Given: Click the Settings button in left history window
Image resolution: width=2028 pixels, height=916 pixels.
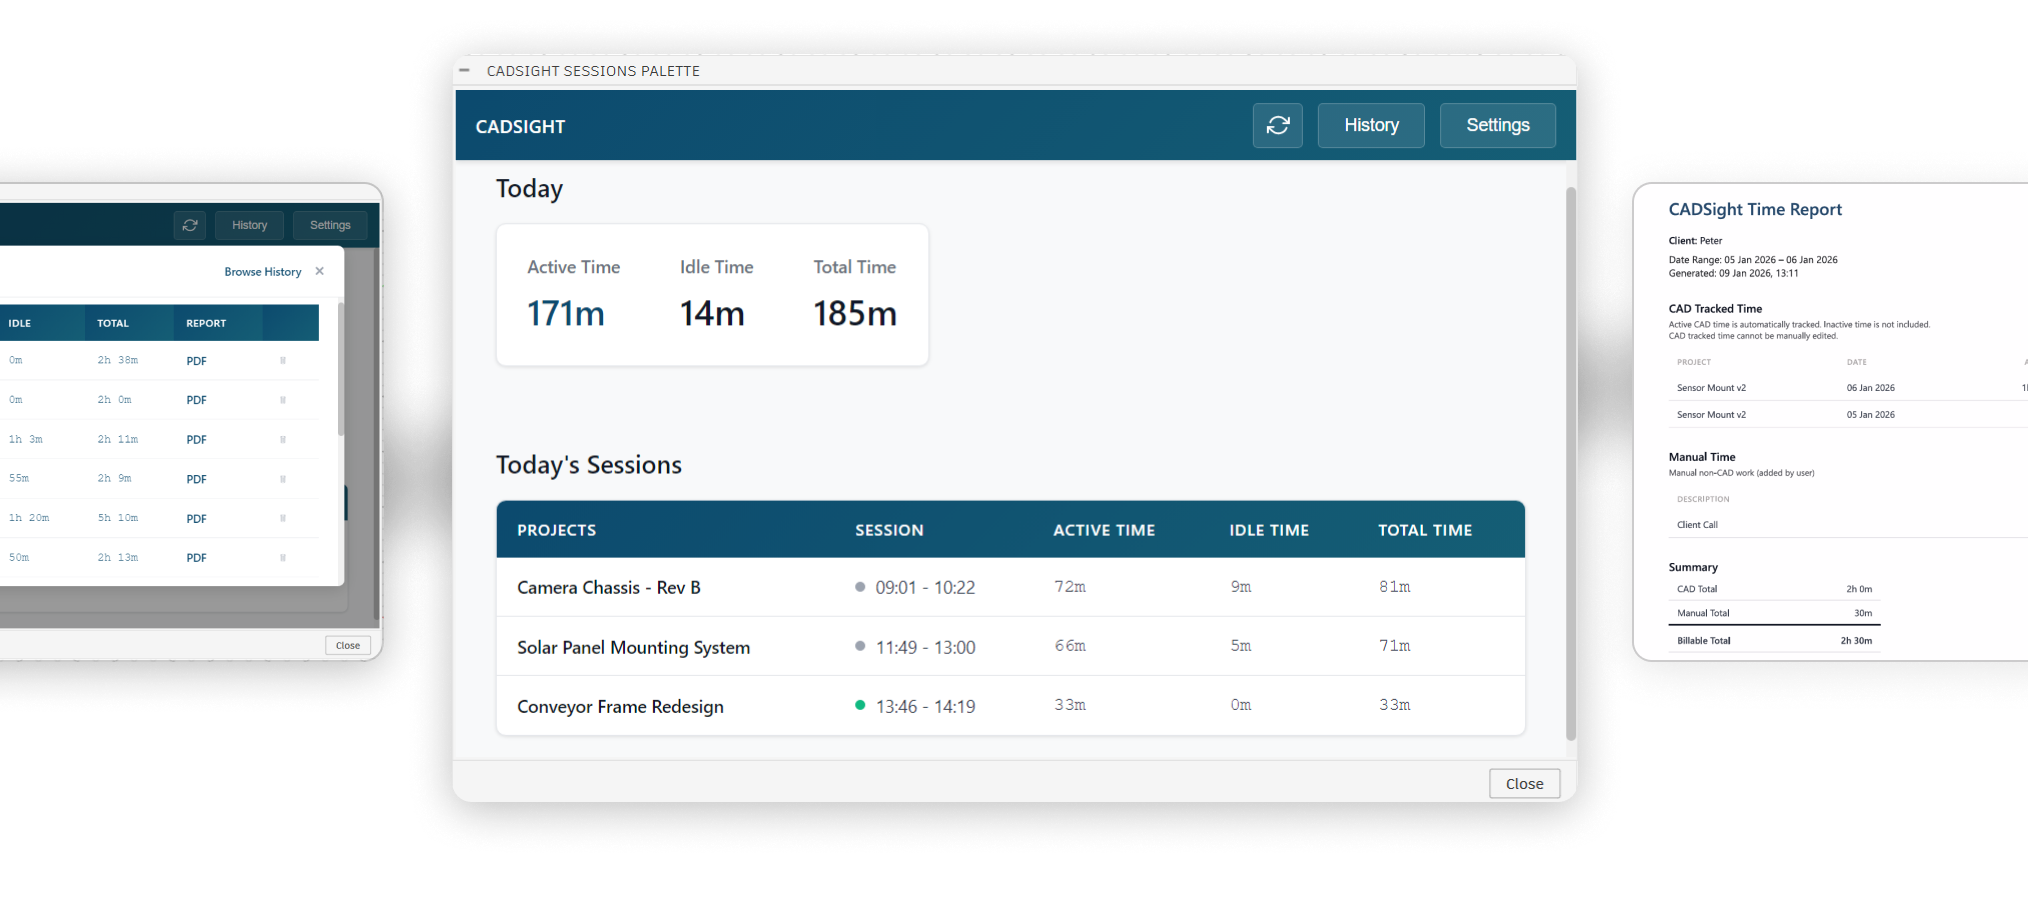Looking at the screenshot, I should (x=330, y=225).
